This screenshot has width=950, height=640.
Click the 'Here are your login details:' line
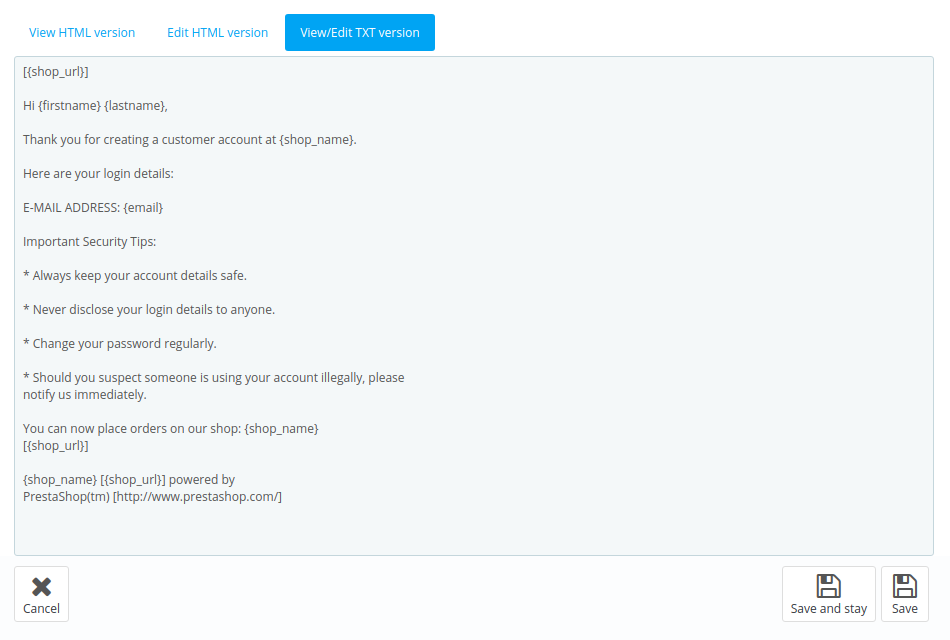click(x=98, y=173)
